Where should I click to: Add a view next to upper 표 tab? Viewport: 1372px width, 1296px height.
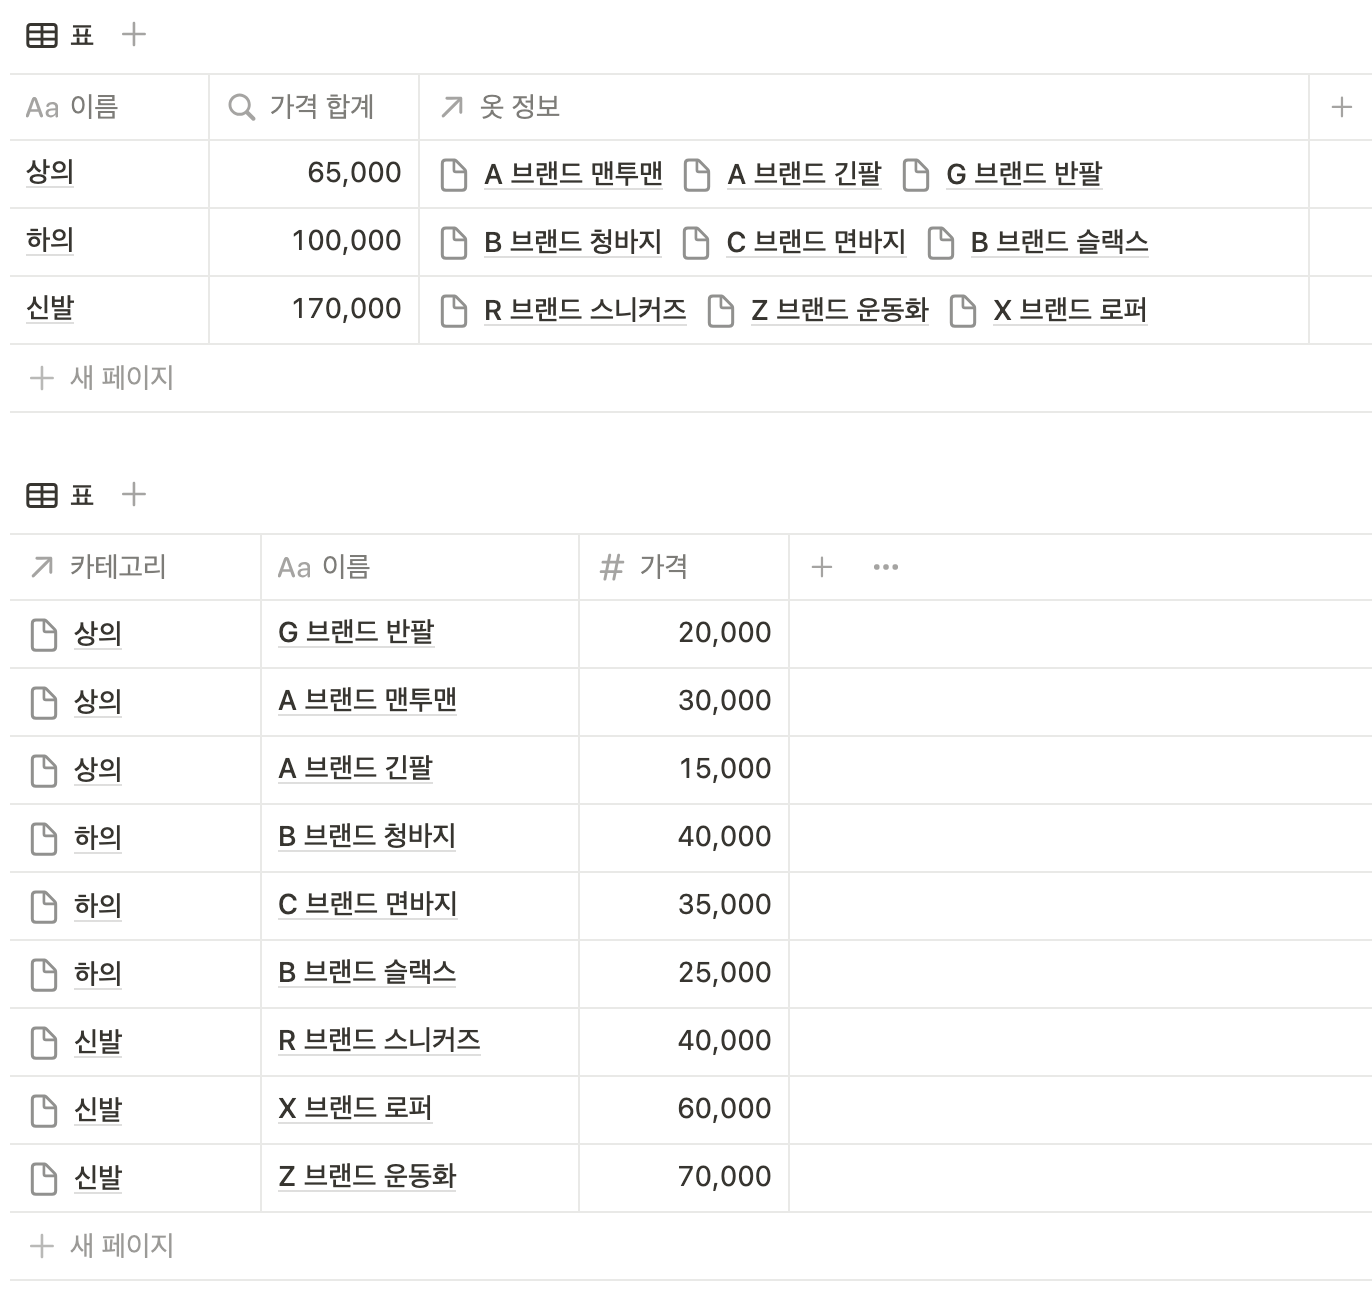coord(133,35)
